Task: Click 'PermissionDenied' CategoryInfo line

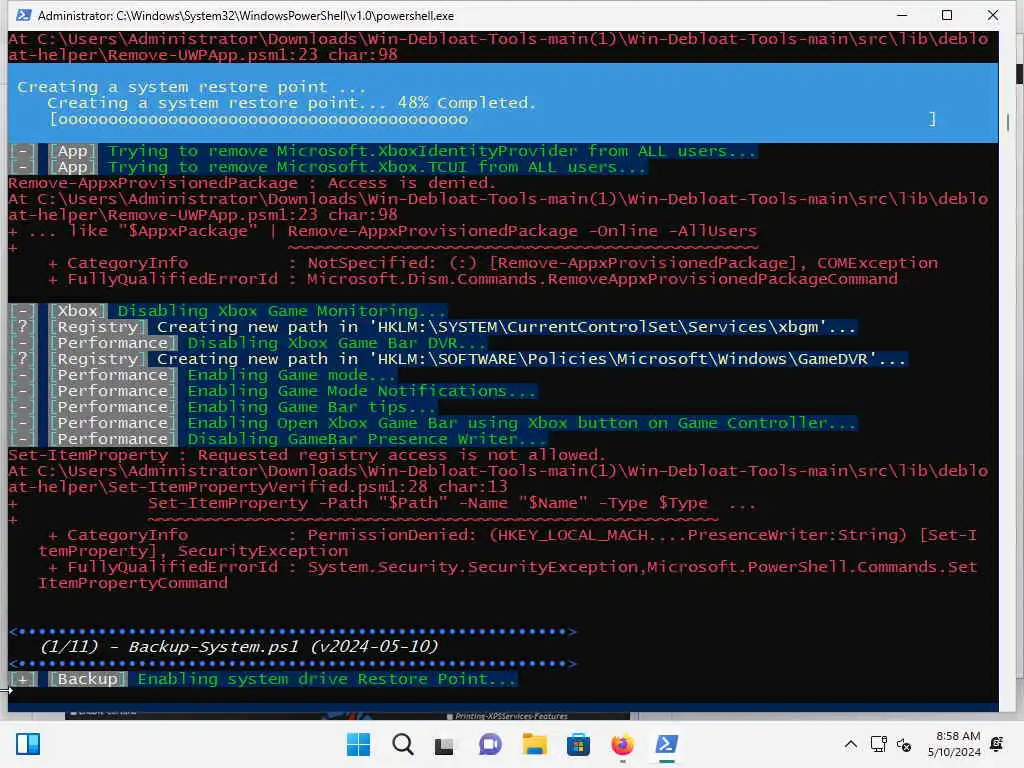Action: click(513, 535)
